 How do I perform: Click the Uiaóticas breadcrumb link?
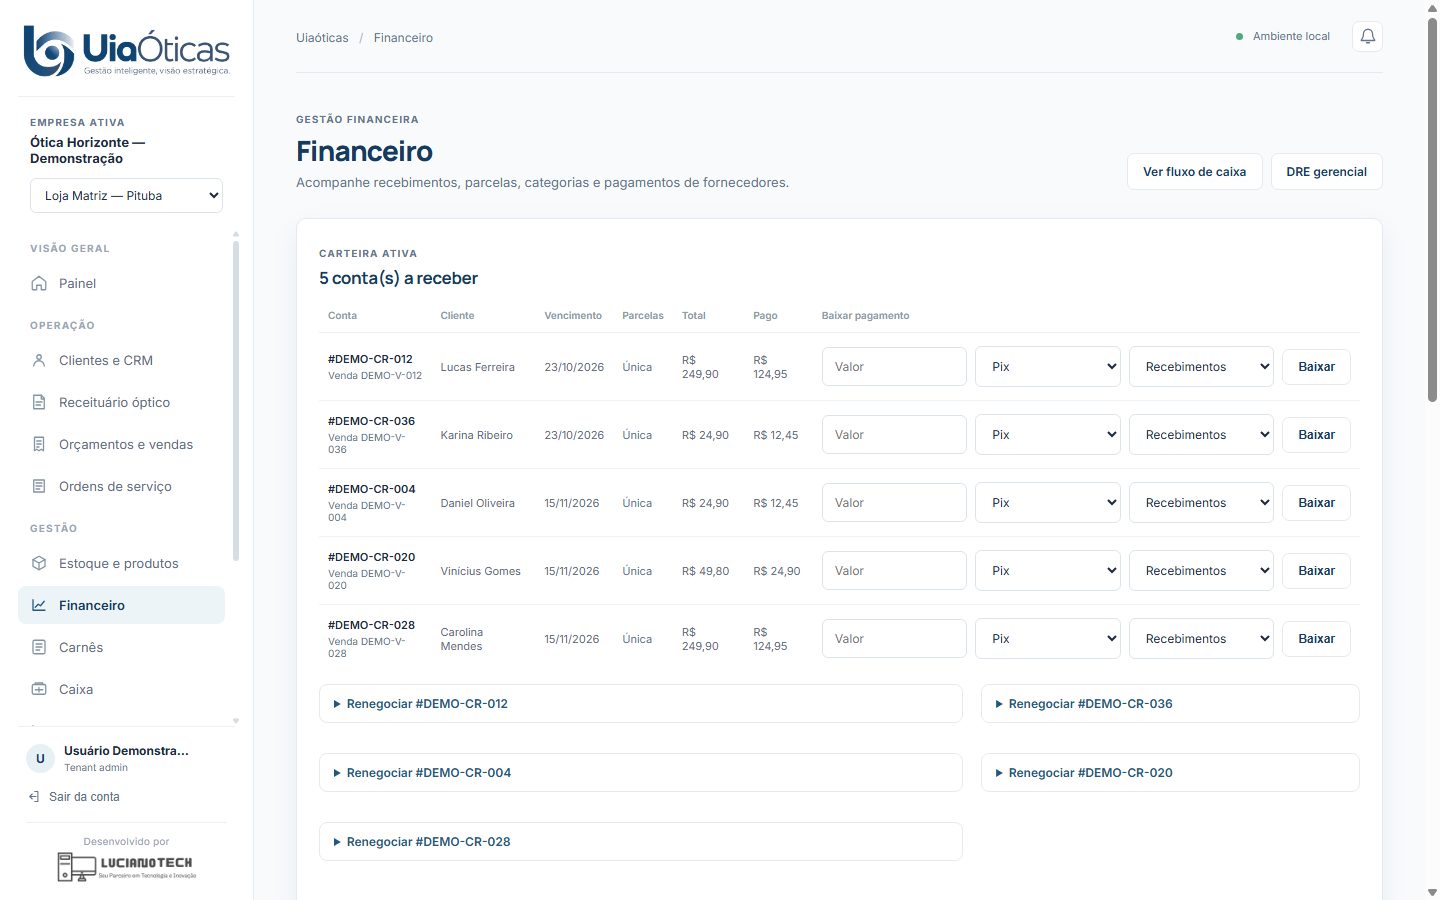(x=322, y=38)
